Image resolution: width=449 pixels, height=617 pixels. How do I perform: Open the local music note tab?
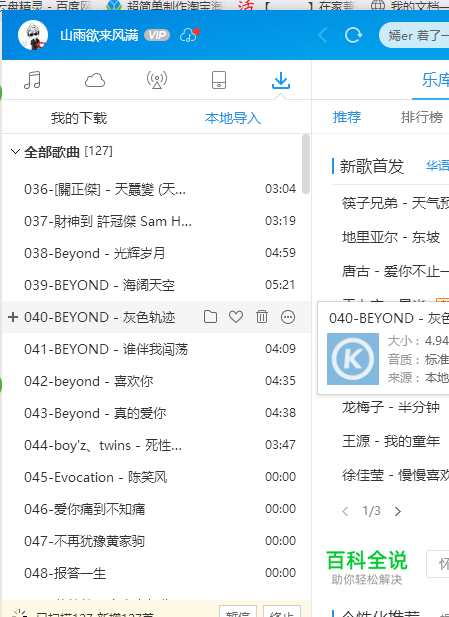[32, 80]
